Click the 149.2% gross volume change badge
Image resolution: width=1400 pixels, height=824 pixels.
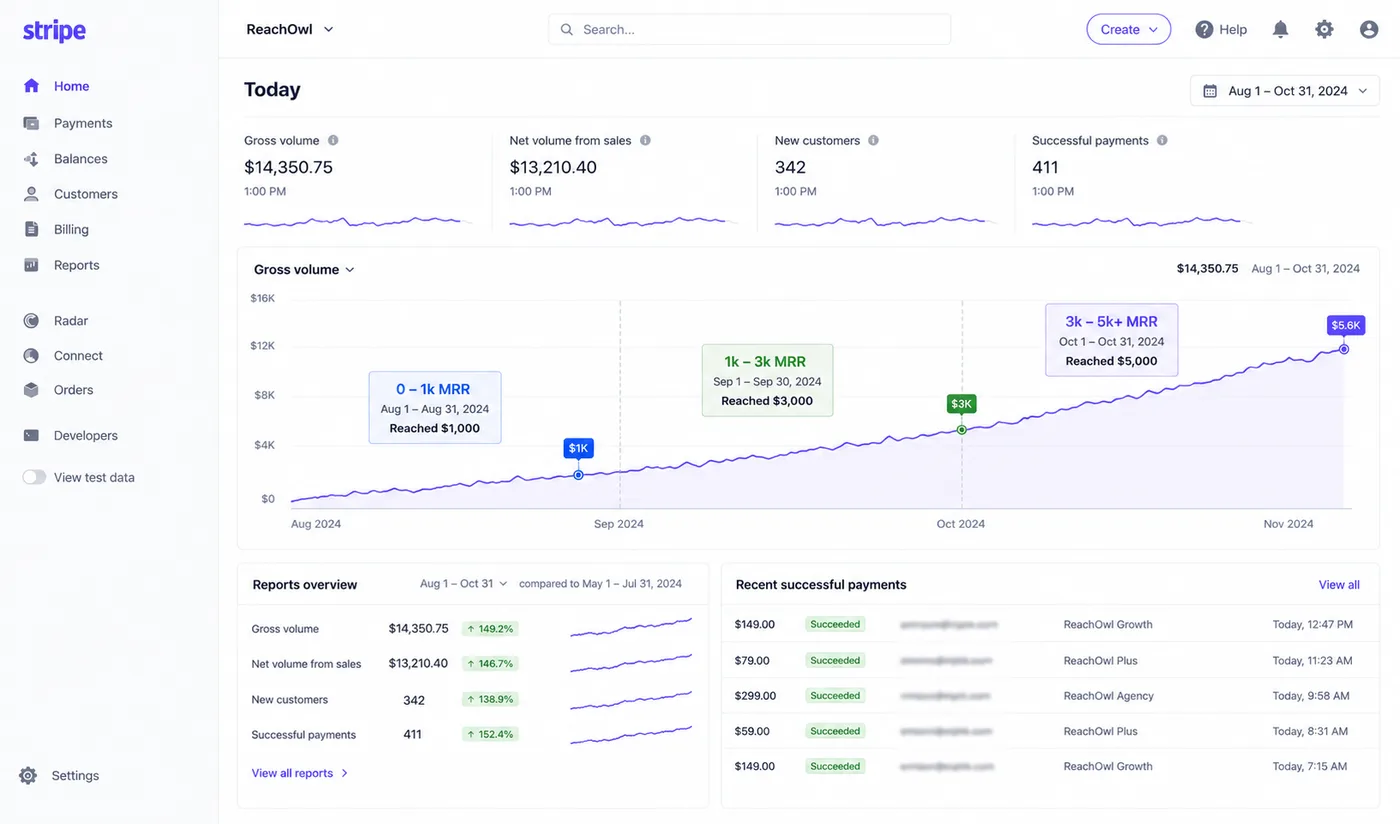(x=490, y=629)
